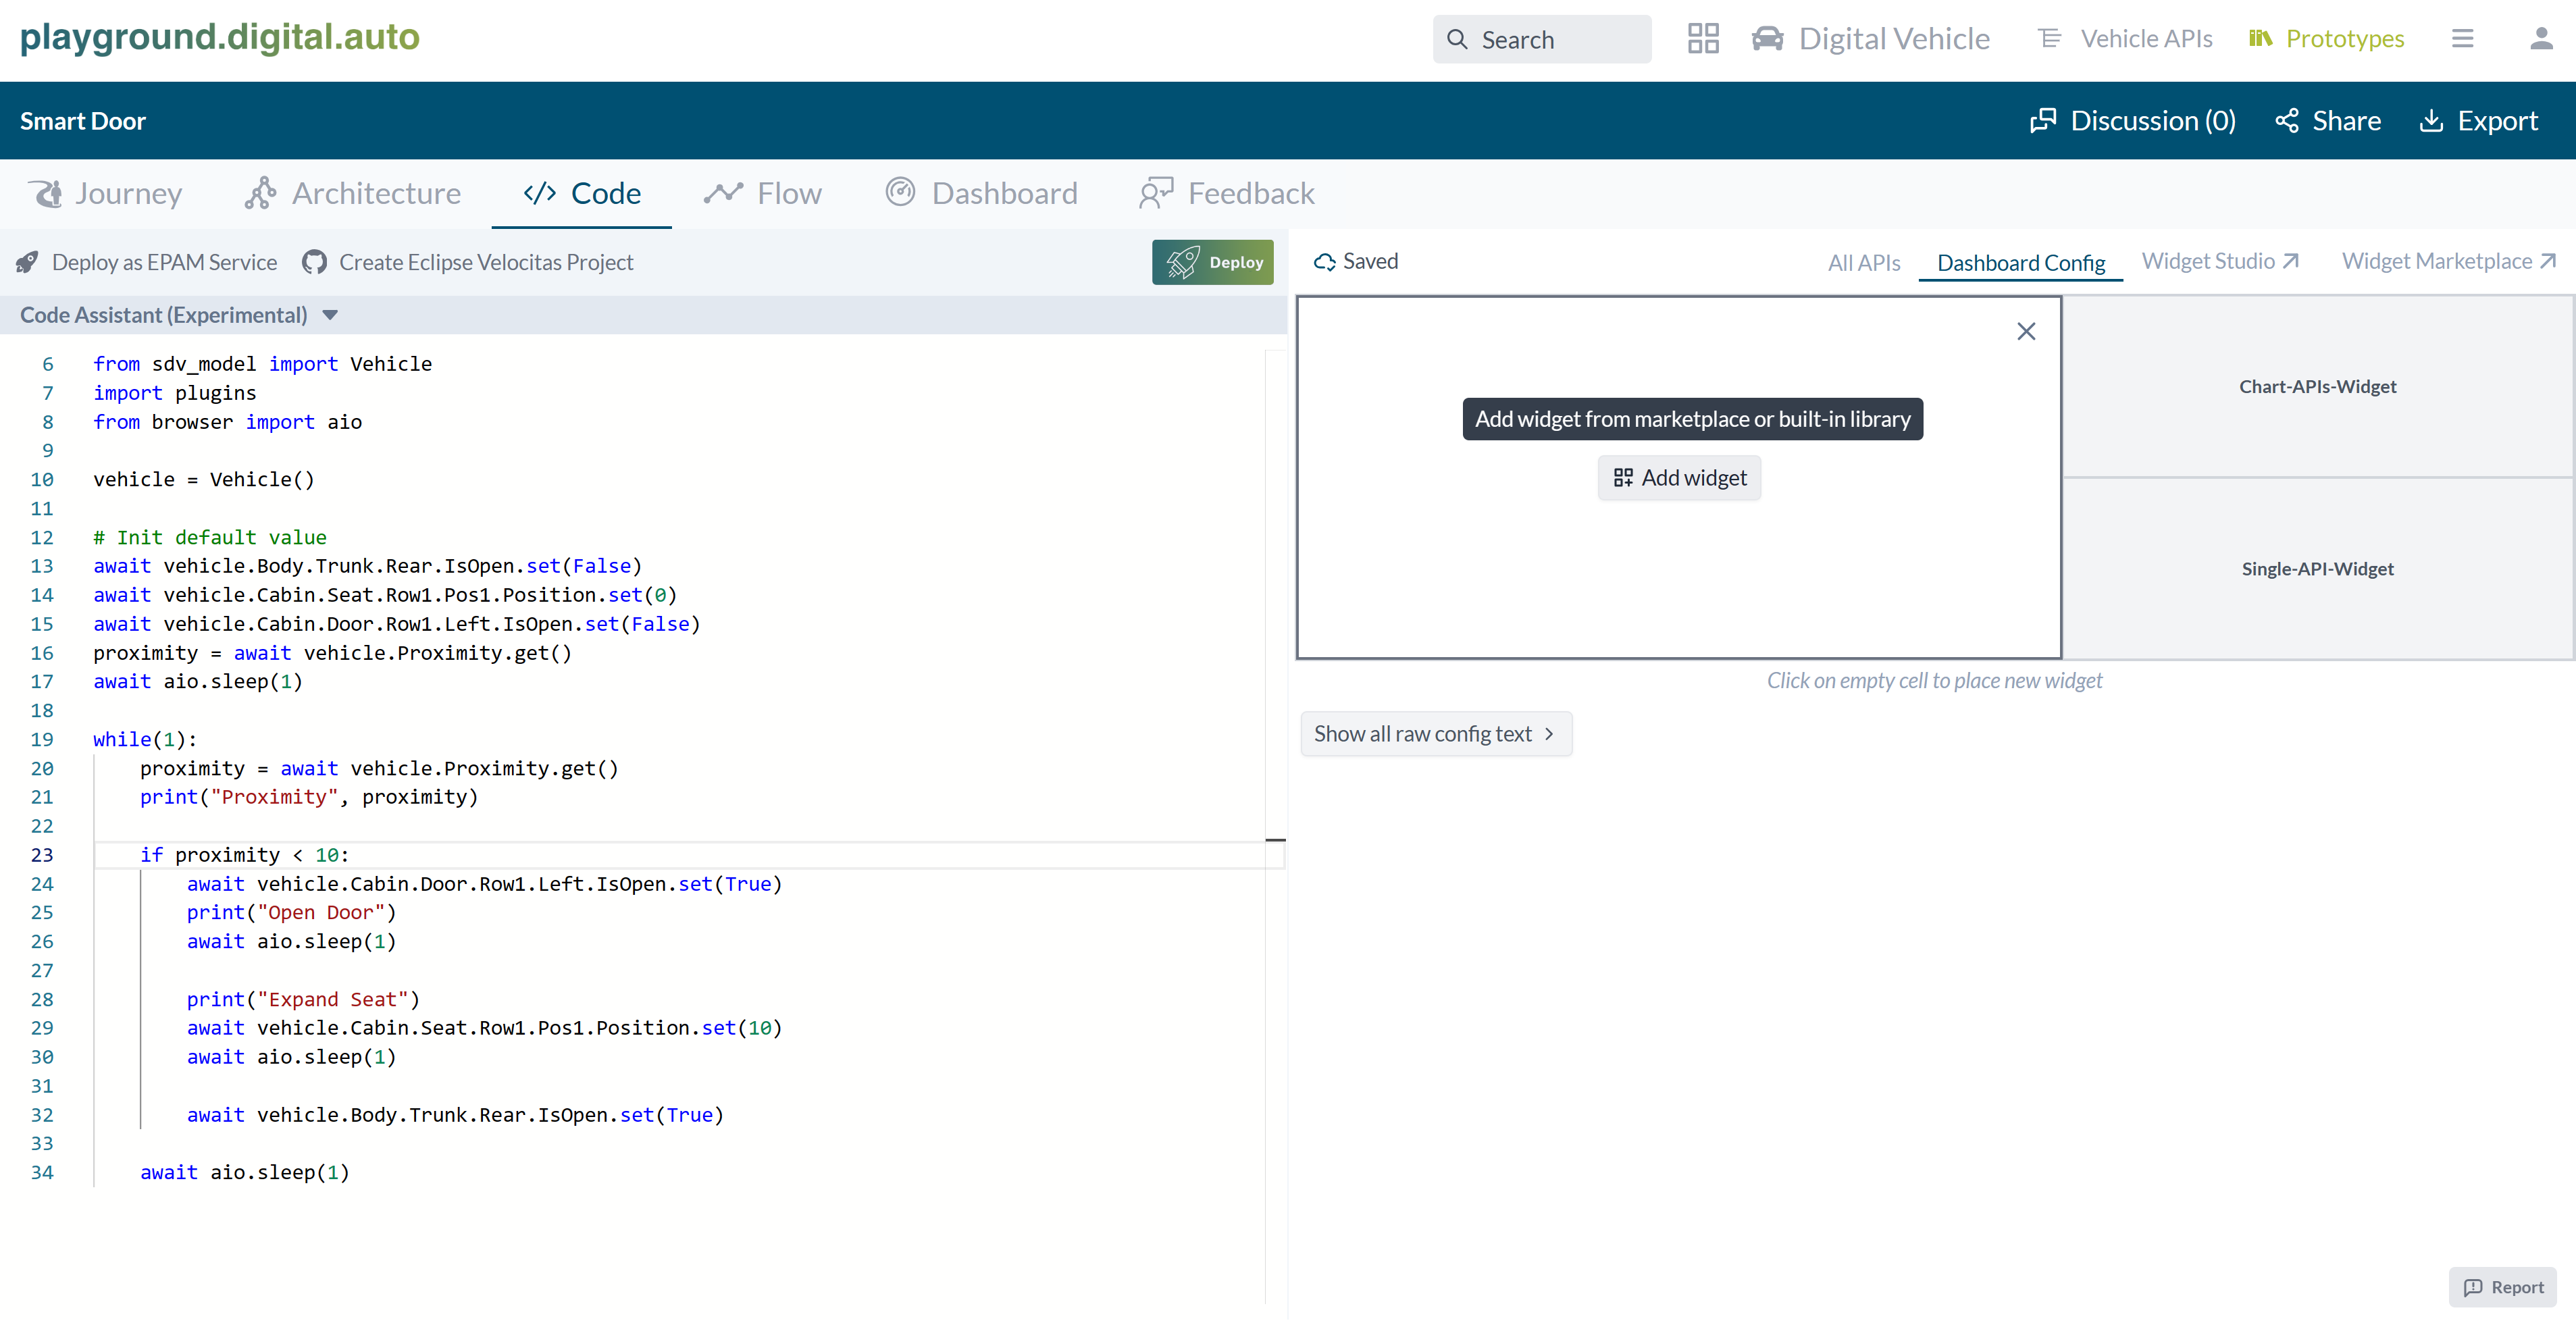Viewport: 2576px width, 1323px height.
Task: Open the Digital Vehicle menu
Action: pyautogui.click(x=1870, y=39)
